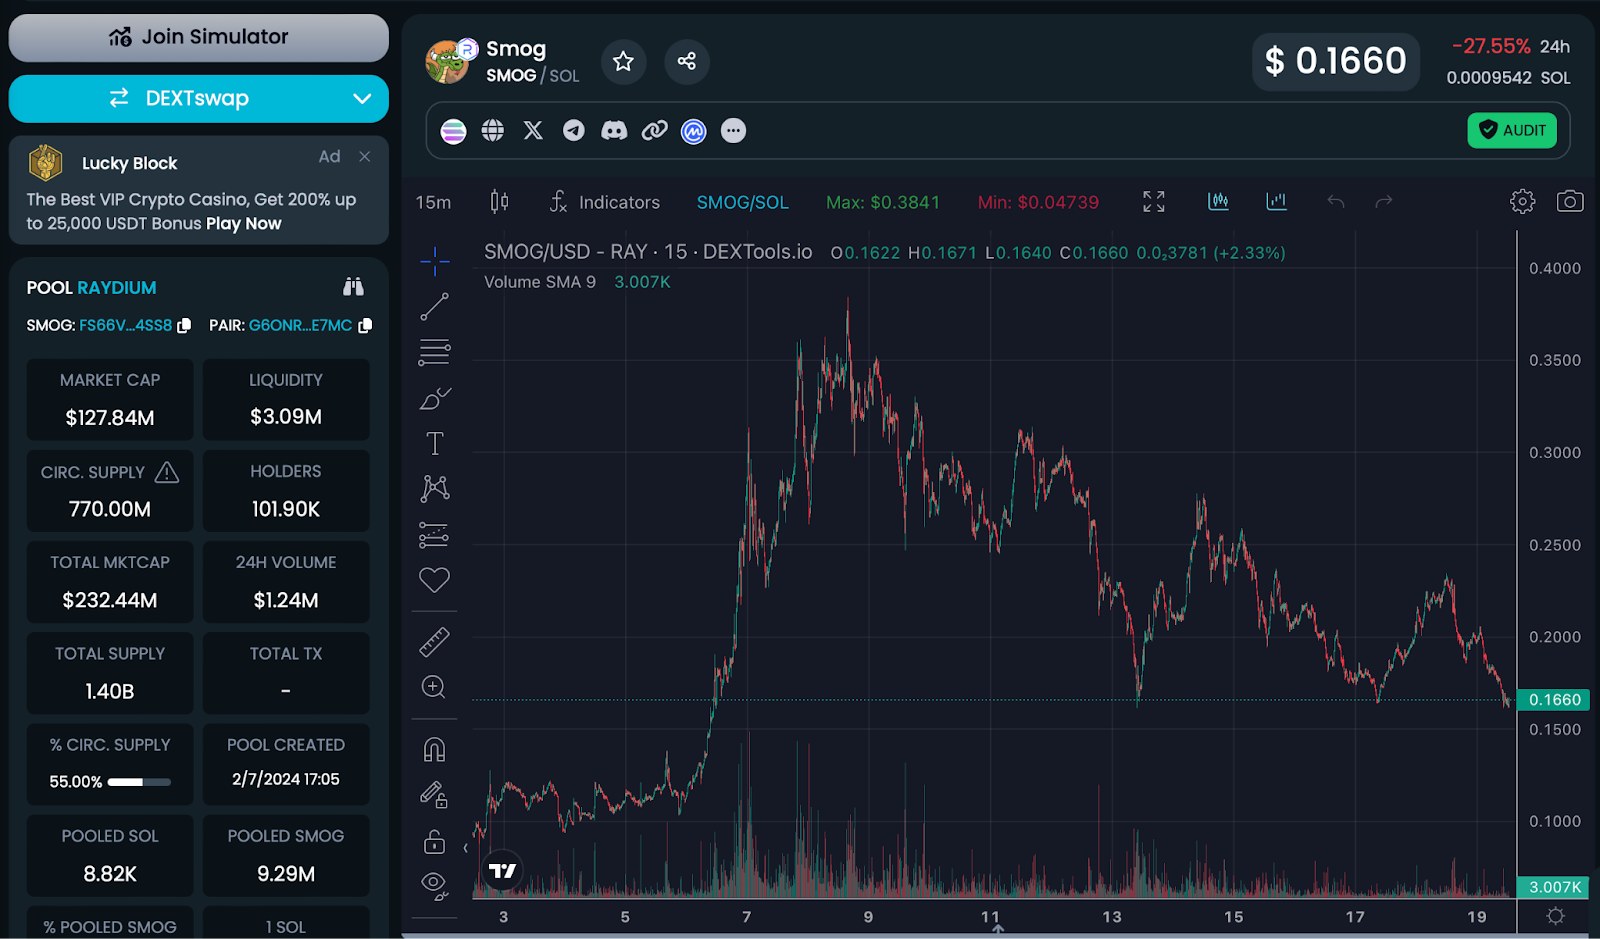Select the text annotation tool
Image resolution: width=1600 pixels, height=939 pixels.
434,443
